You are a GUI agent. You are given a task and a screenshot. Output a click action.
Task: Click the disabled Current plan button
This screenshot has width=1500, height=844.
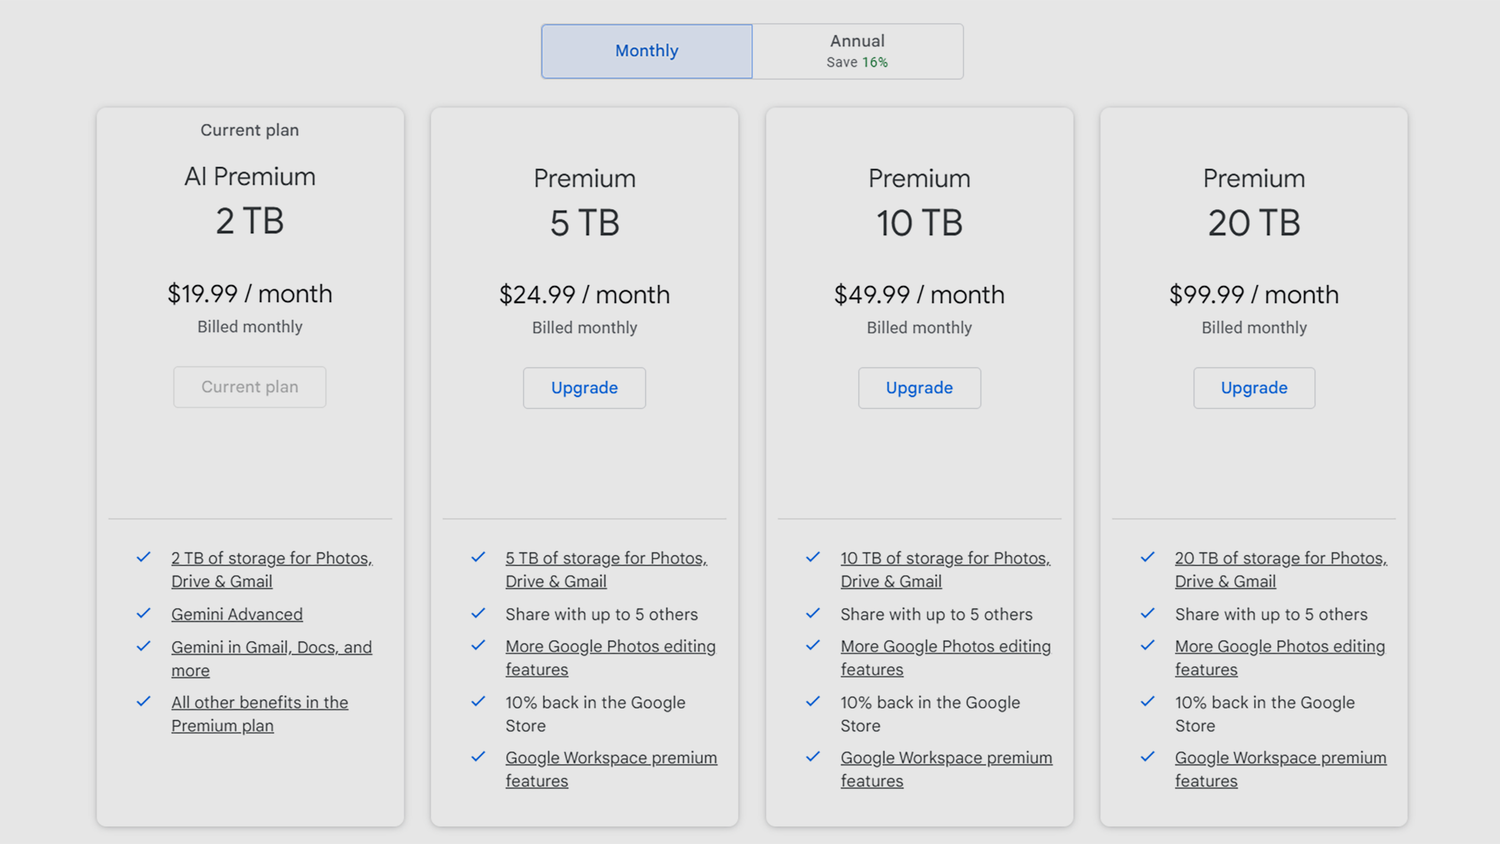250,387
